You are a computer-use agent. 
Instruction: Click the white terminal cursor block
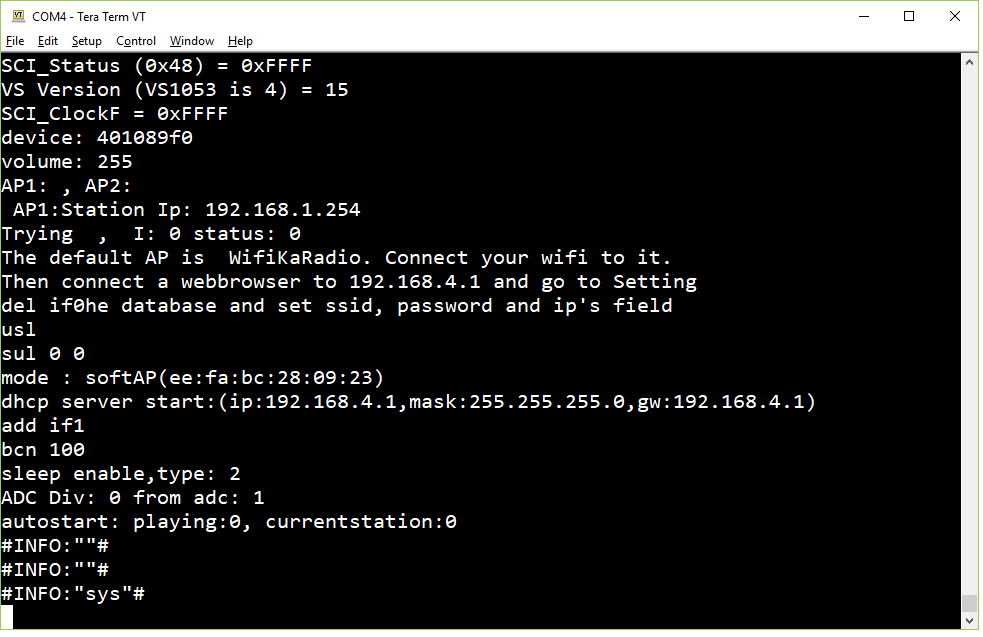7,617
